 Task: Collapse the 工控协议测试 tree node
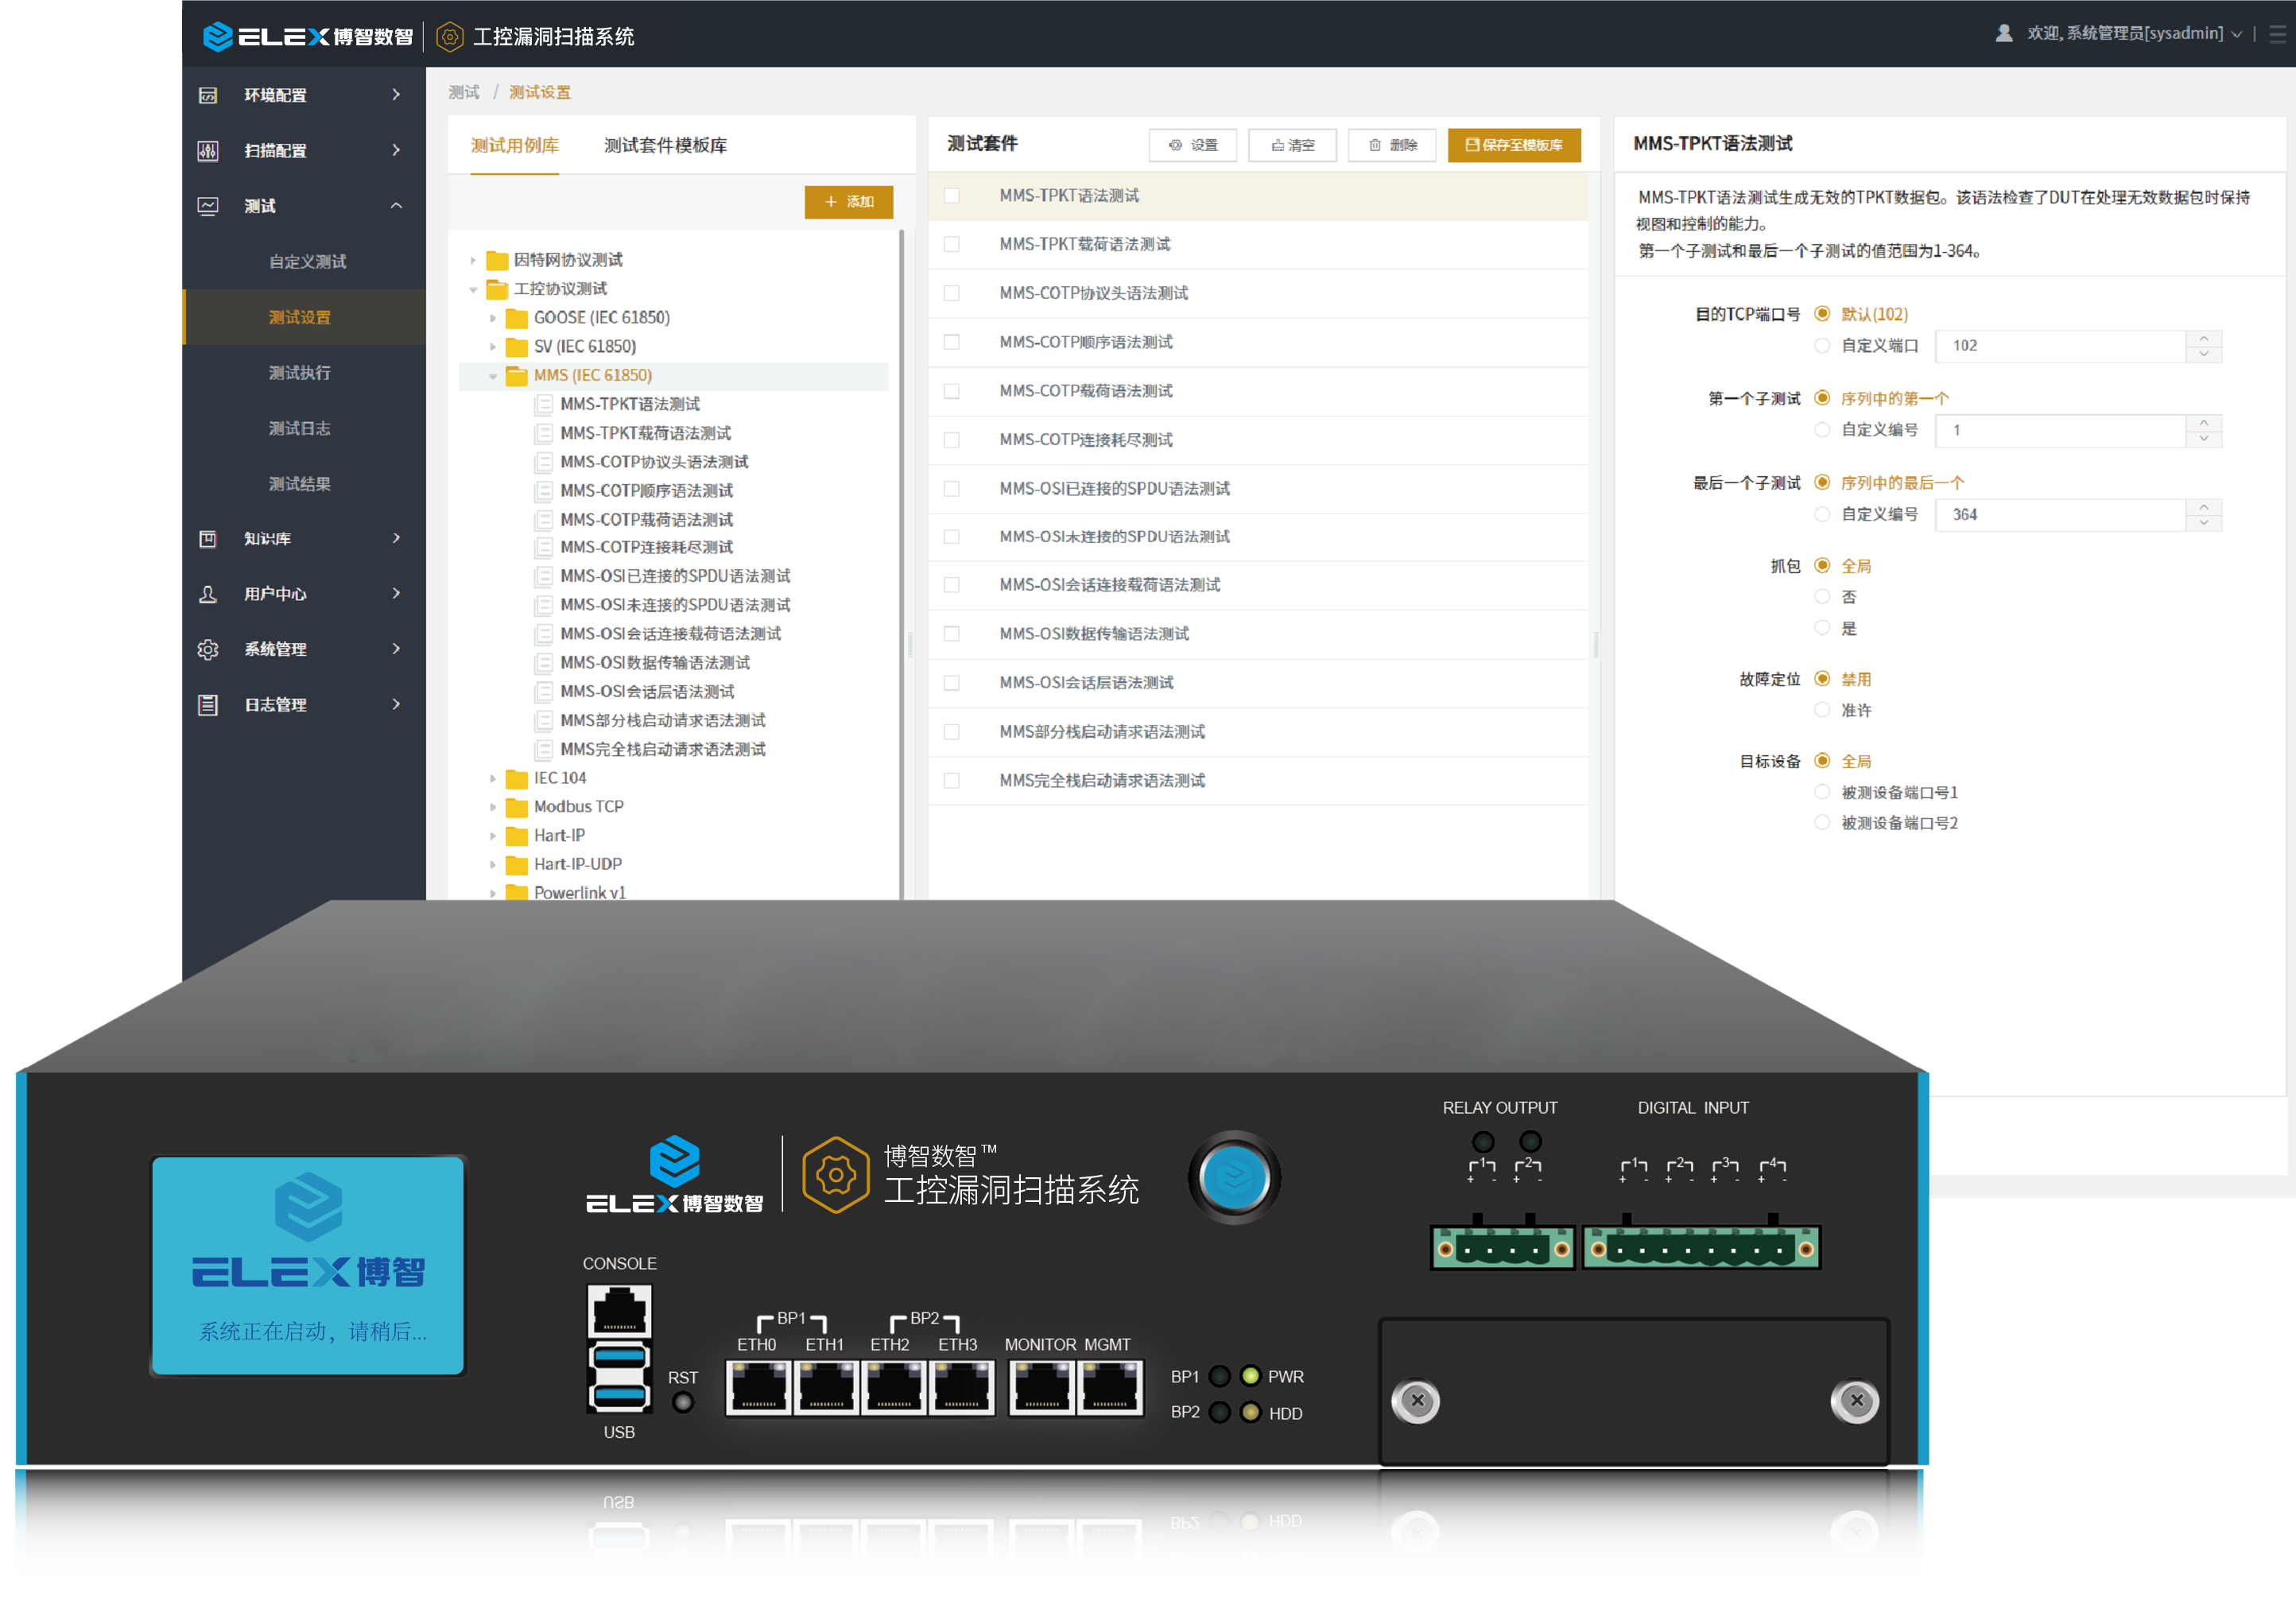point(473,290)
